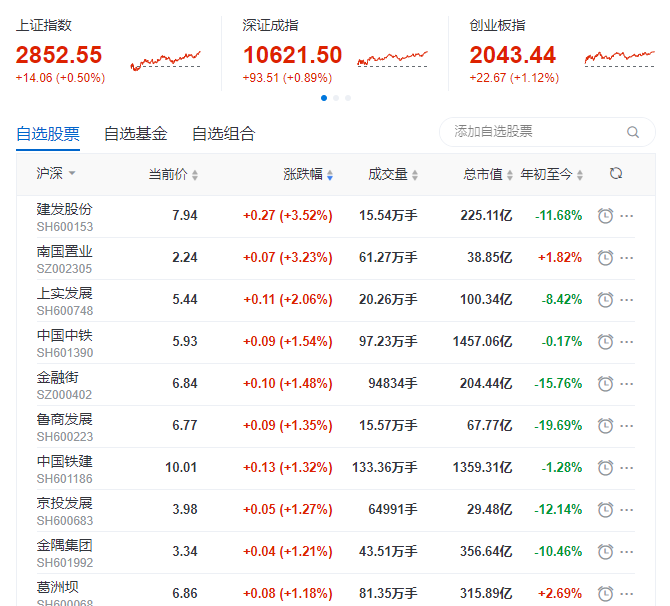Click price 10.01 of 中国铁建
The height and width of the screenshot is (606, 670).
point(181,468)
